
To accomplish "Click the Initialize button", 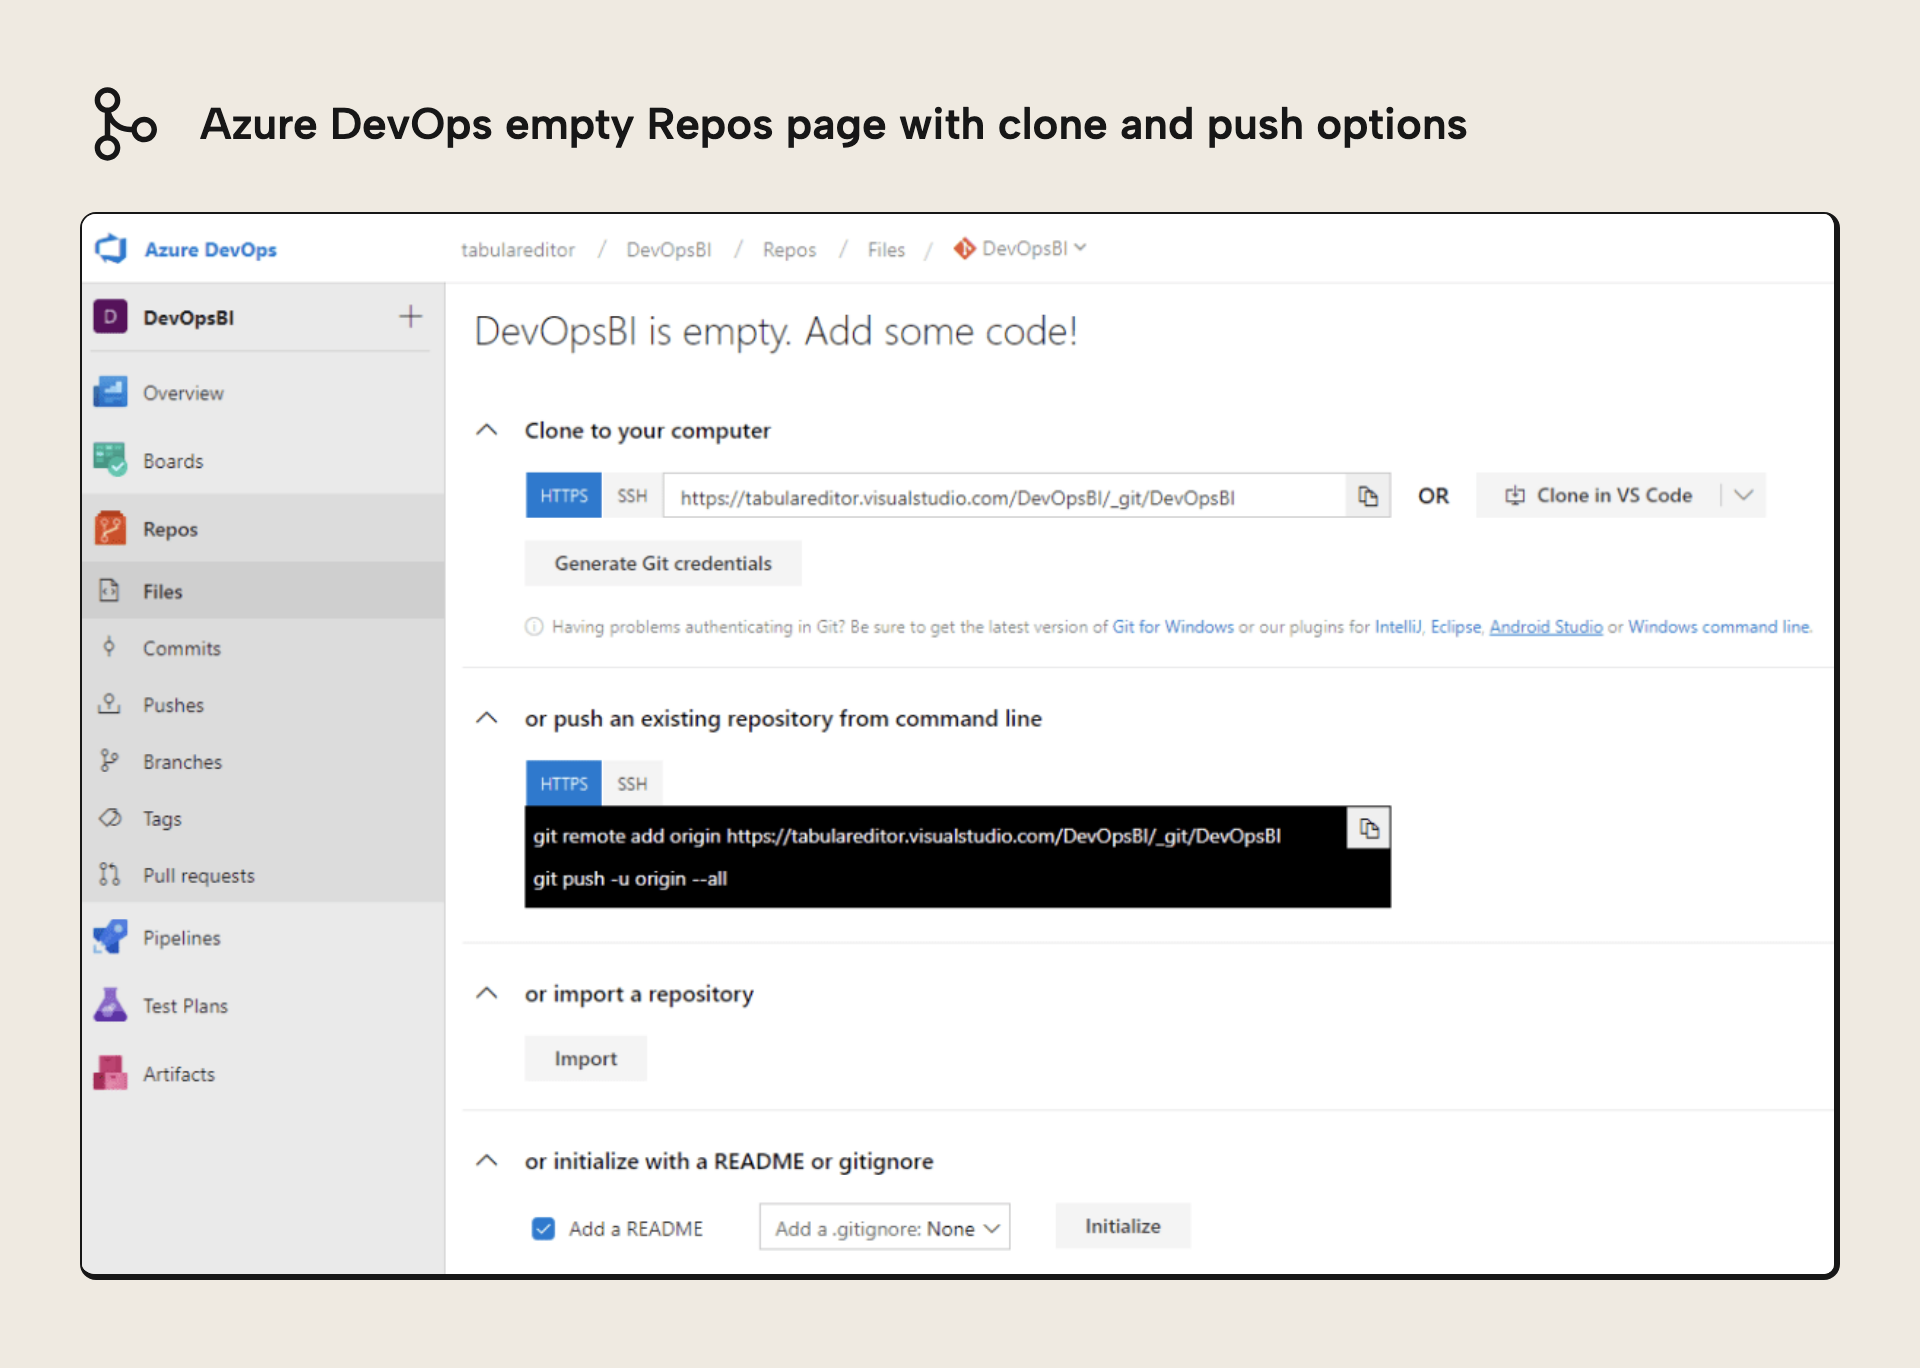I will coord(1123,1226).
